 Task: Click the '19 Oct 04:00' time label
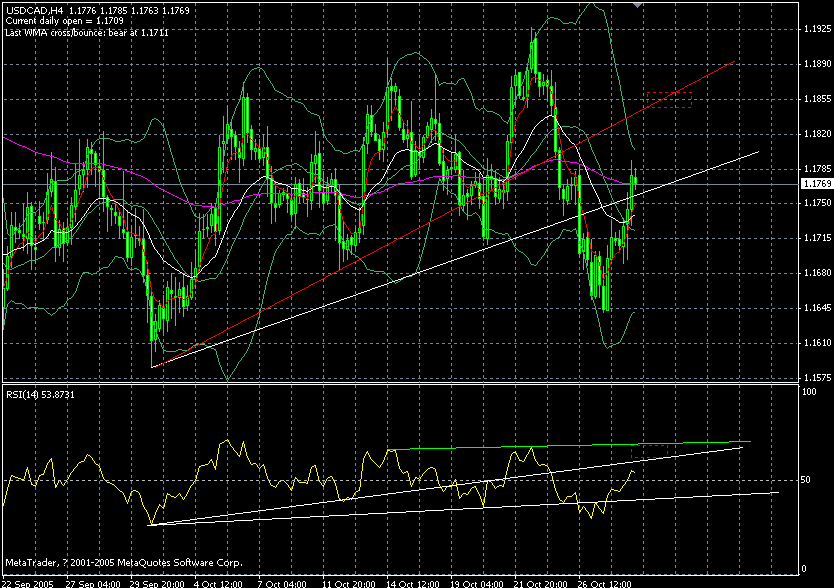(x=477, y=584)
